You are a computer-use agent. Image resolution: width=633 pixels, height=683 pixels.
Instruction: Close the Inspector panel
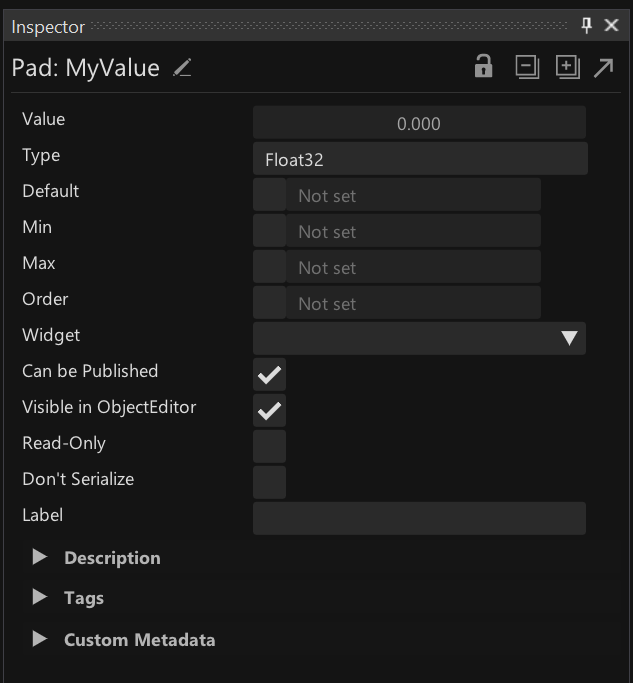click(612, 26)
